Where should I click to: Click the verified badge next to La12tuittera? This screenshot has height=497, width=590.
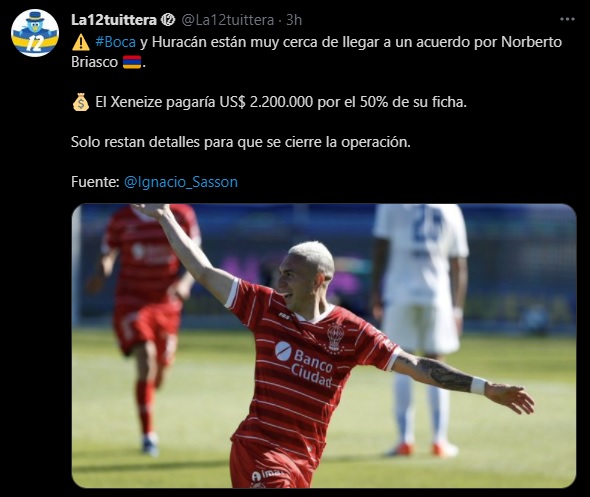168,20
